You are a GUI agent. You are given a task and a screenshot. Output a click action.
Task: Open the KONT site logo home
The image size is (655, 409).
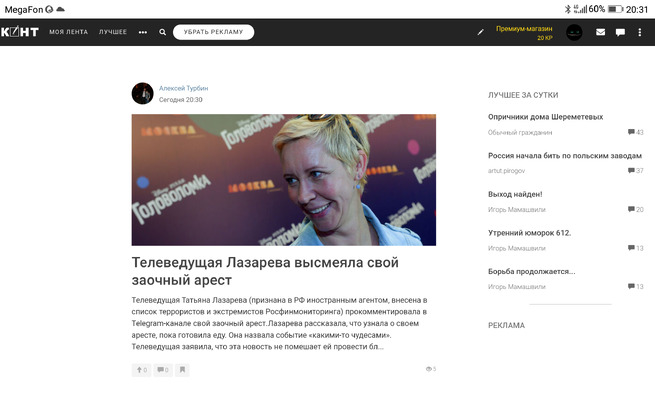(x=20, y=32)
